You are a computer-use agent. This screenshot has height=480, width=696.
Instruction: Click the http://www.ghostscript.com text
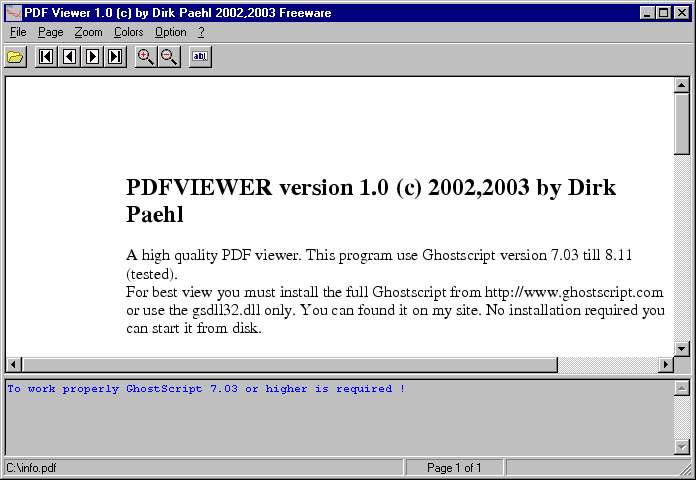point(574,292)
